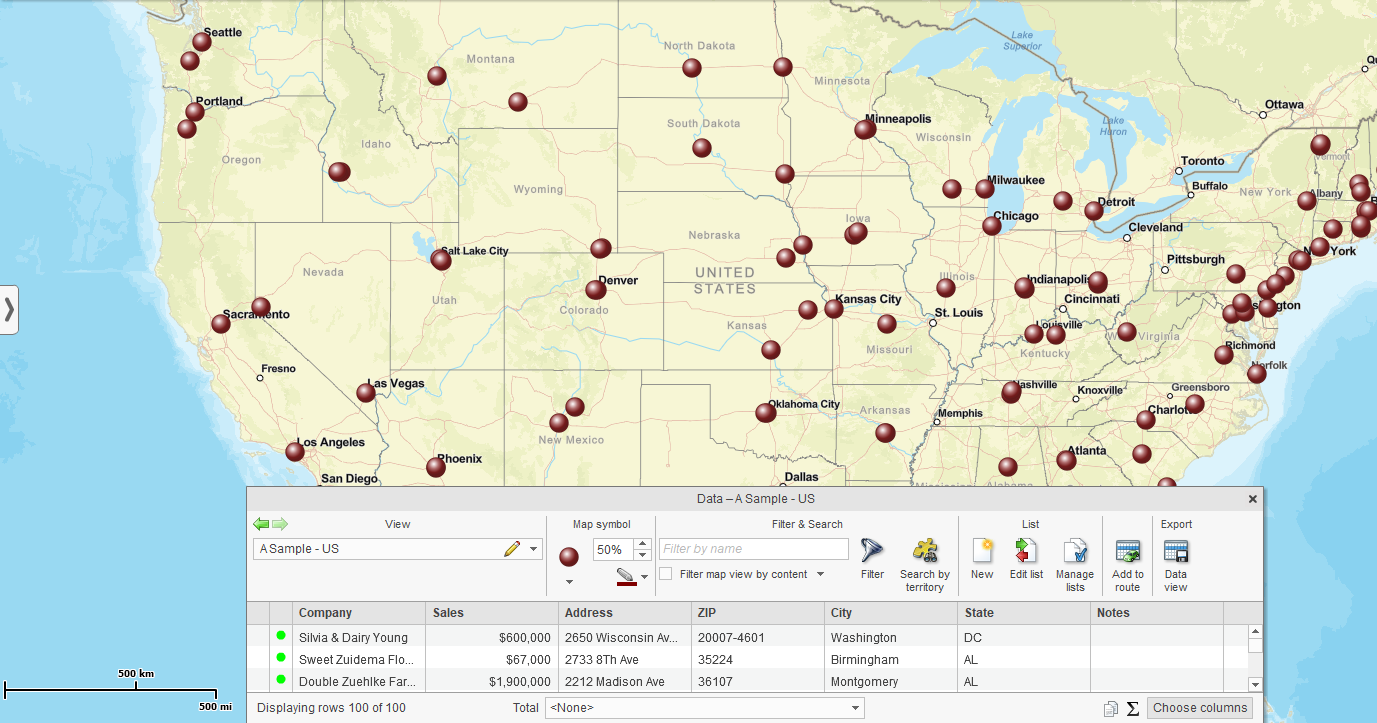Click the Washington city cell
The height and width of the screenshot is (723, 1377).
[891, 637]
